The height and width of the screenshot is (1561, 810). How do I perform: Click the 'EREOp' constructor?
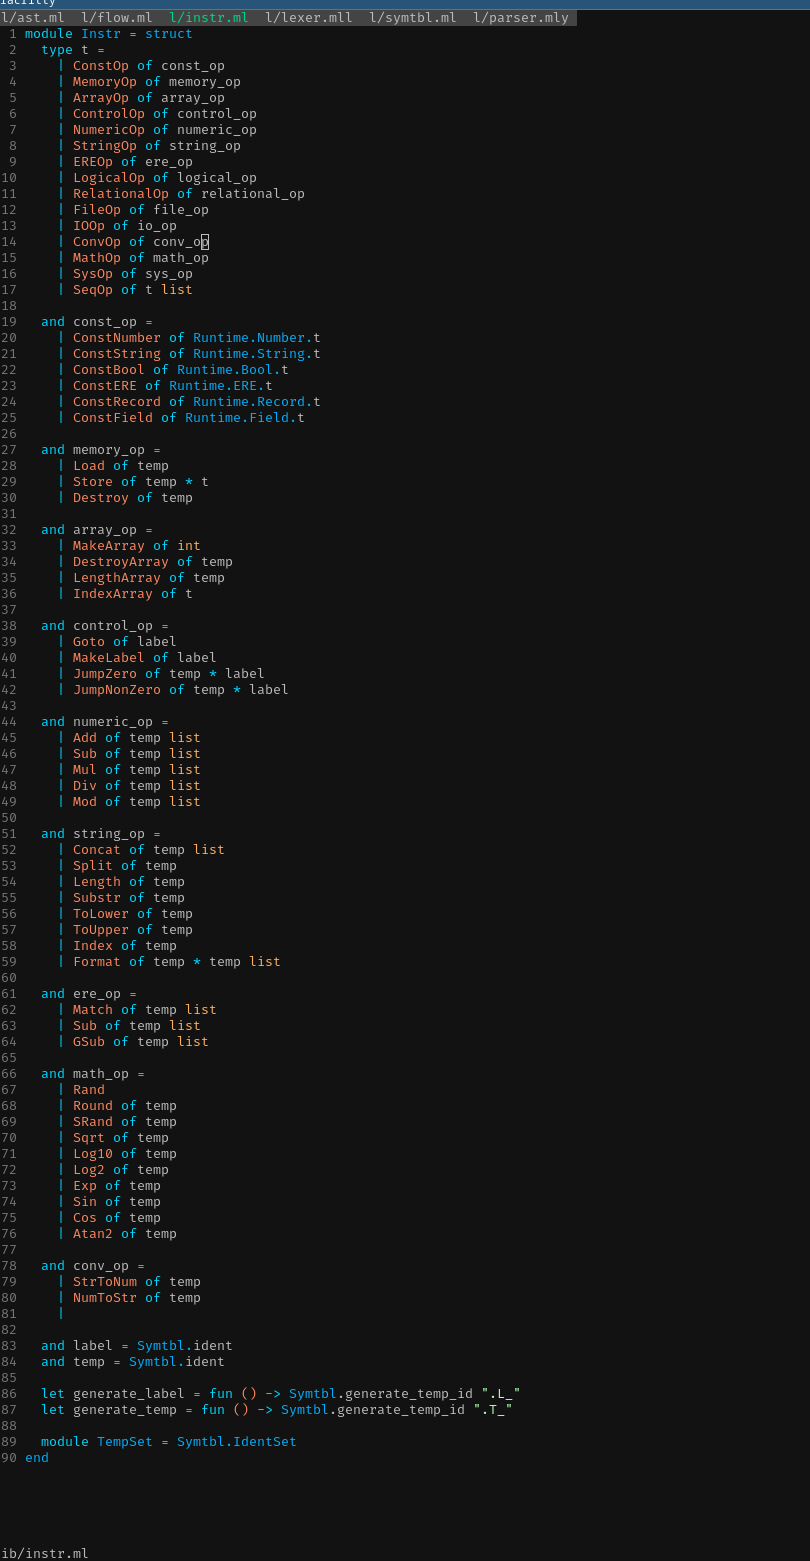coord(93,162)
